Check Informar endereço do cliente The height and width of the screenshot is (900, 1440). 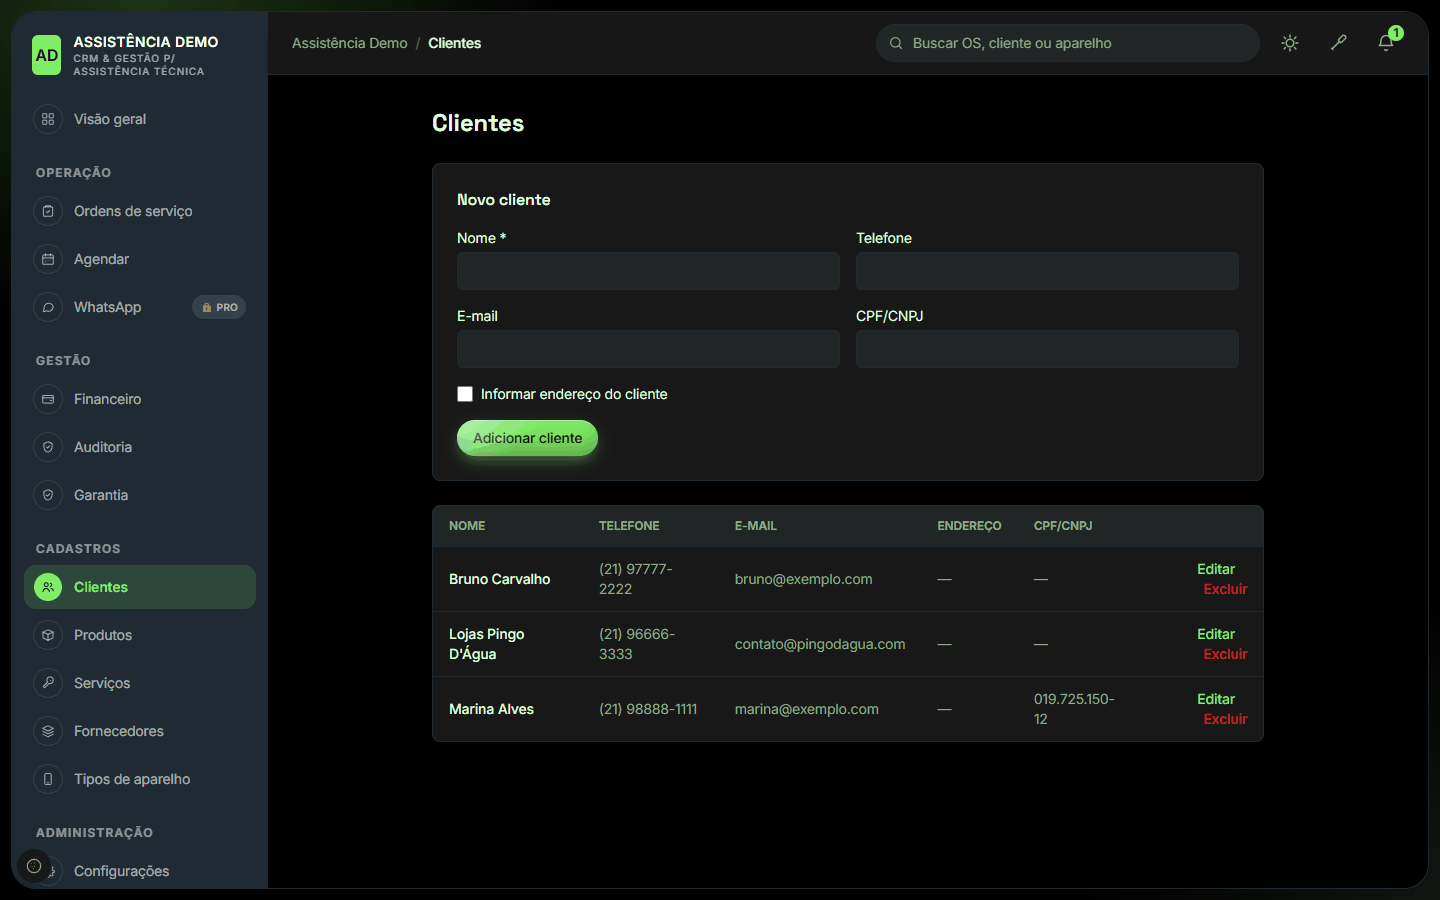click(465, 394)
